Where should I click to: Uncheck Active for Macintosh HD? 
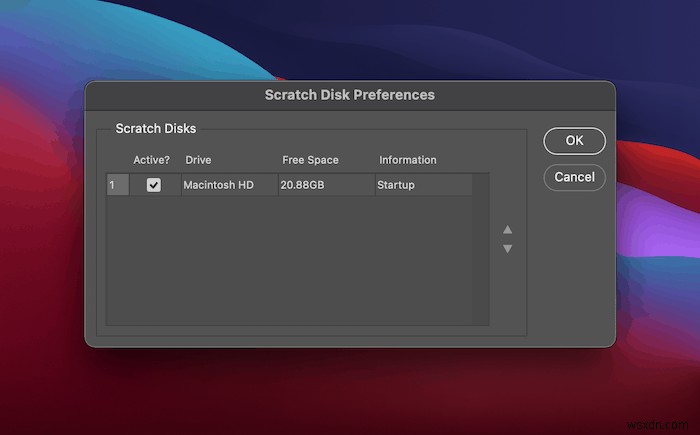pyautogui.click(x=154, y=185)
